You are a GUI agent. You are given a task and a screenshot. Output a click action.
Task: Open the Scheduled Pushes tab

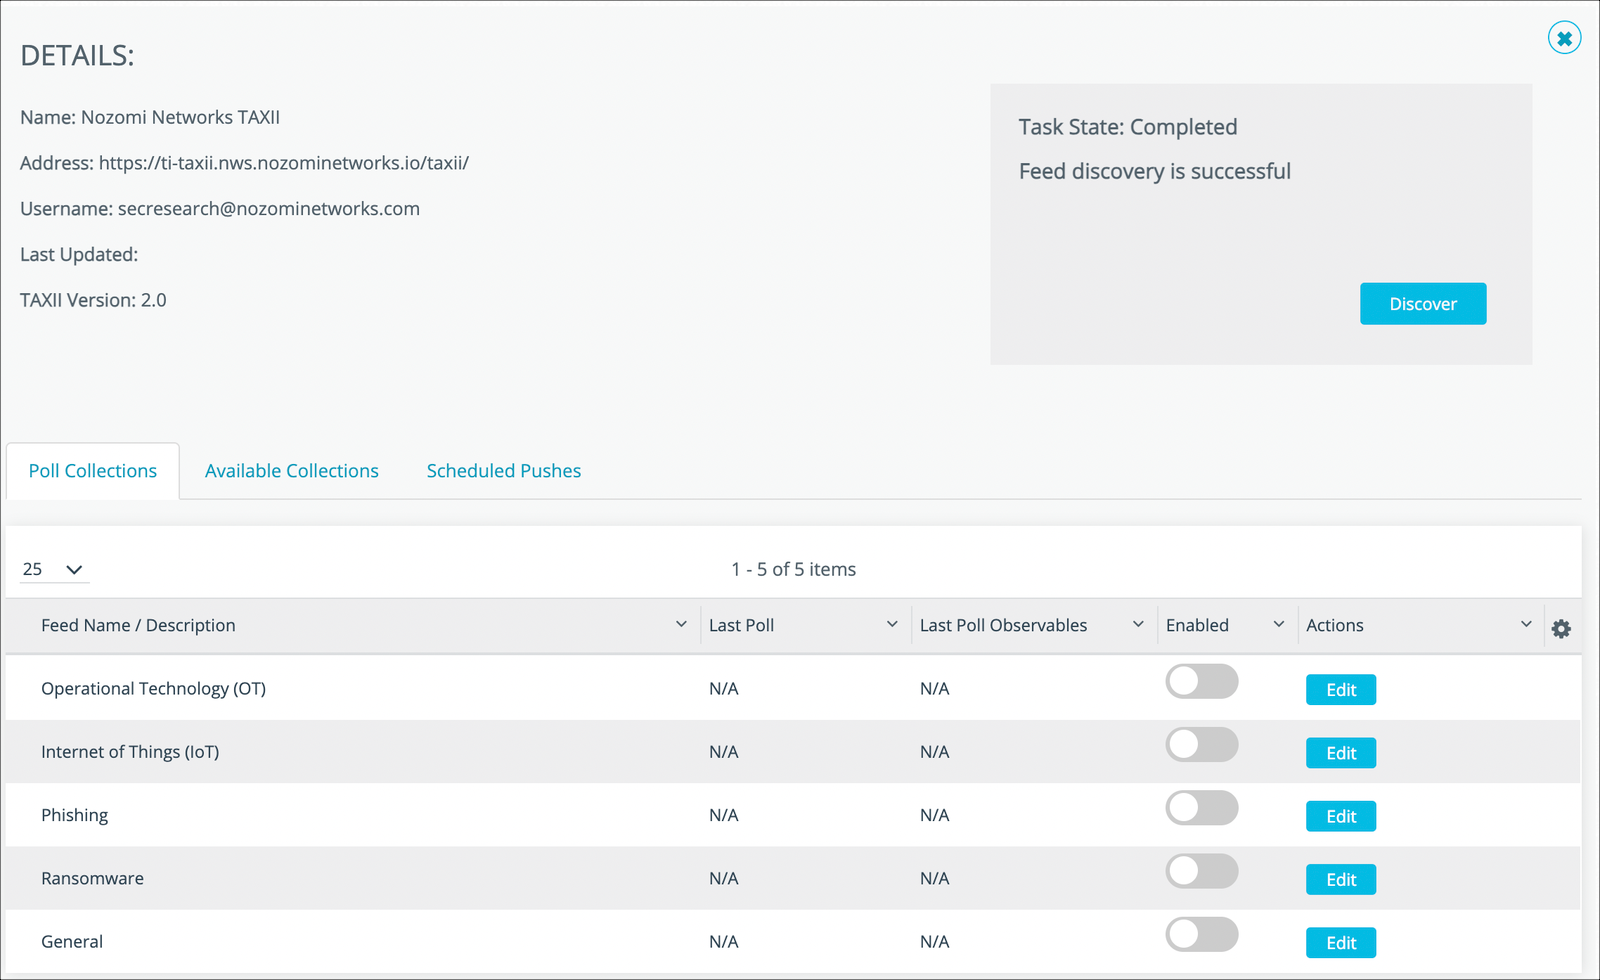pyautogui.click(x=504, y=471)
